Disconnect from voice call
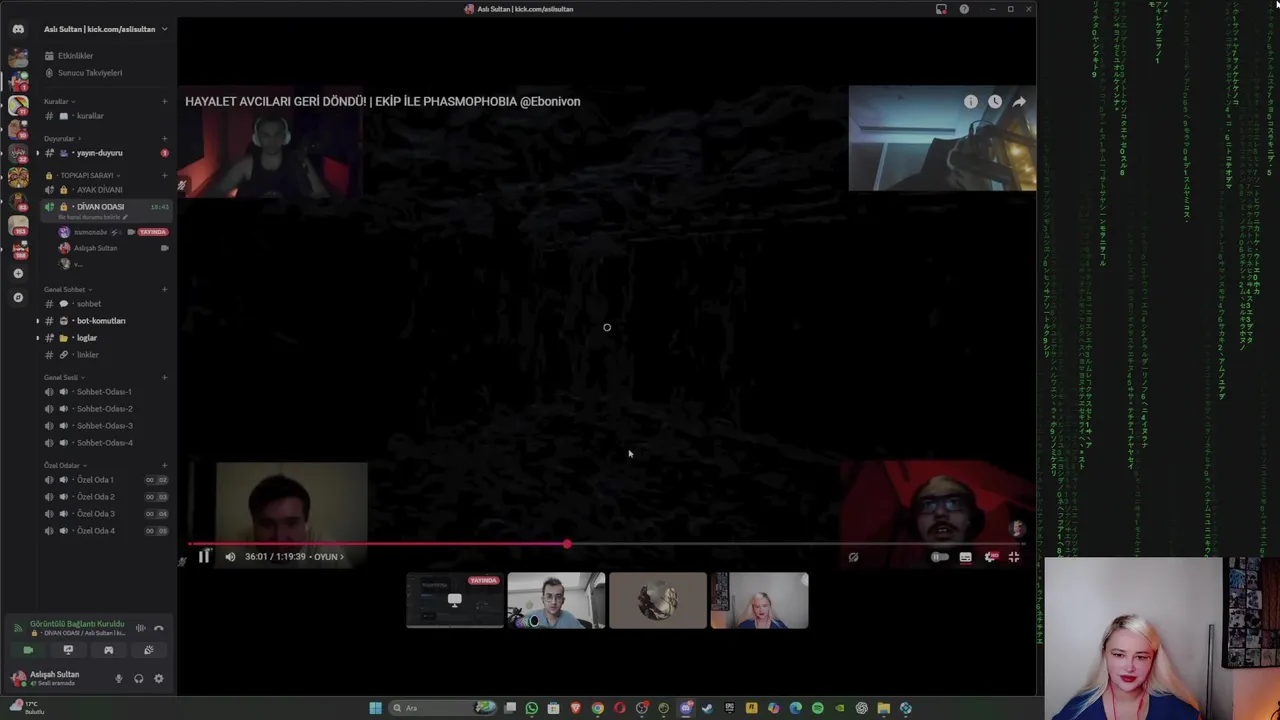The image size is (1280, 720). tap(158, 628)
